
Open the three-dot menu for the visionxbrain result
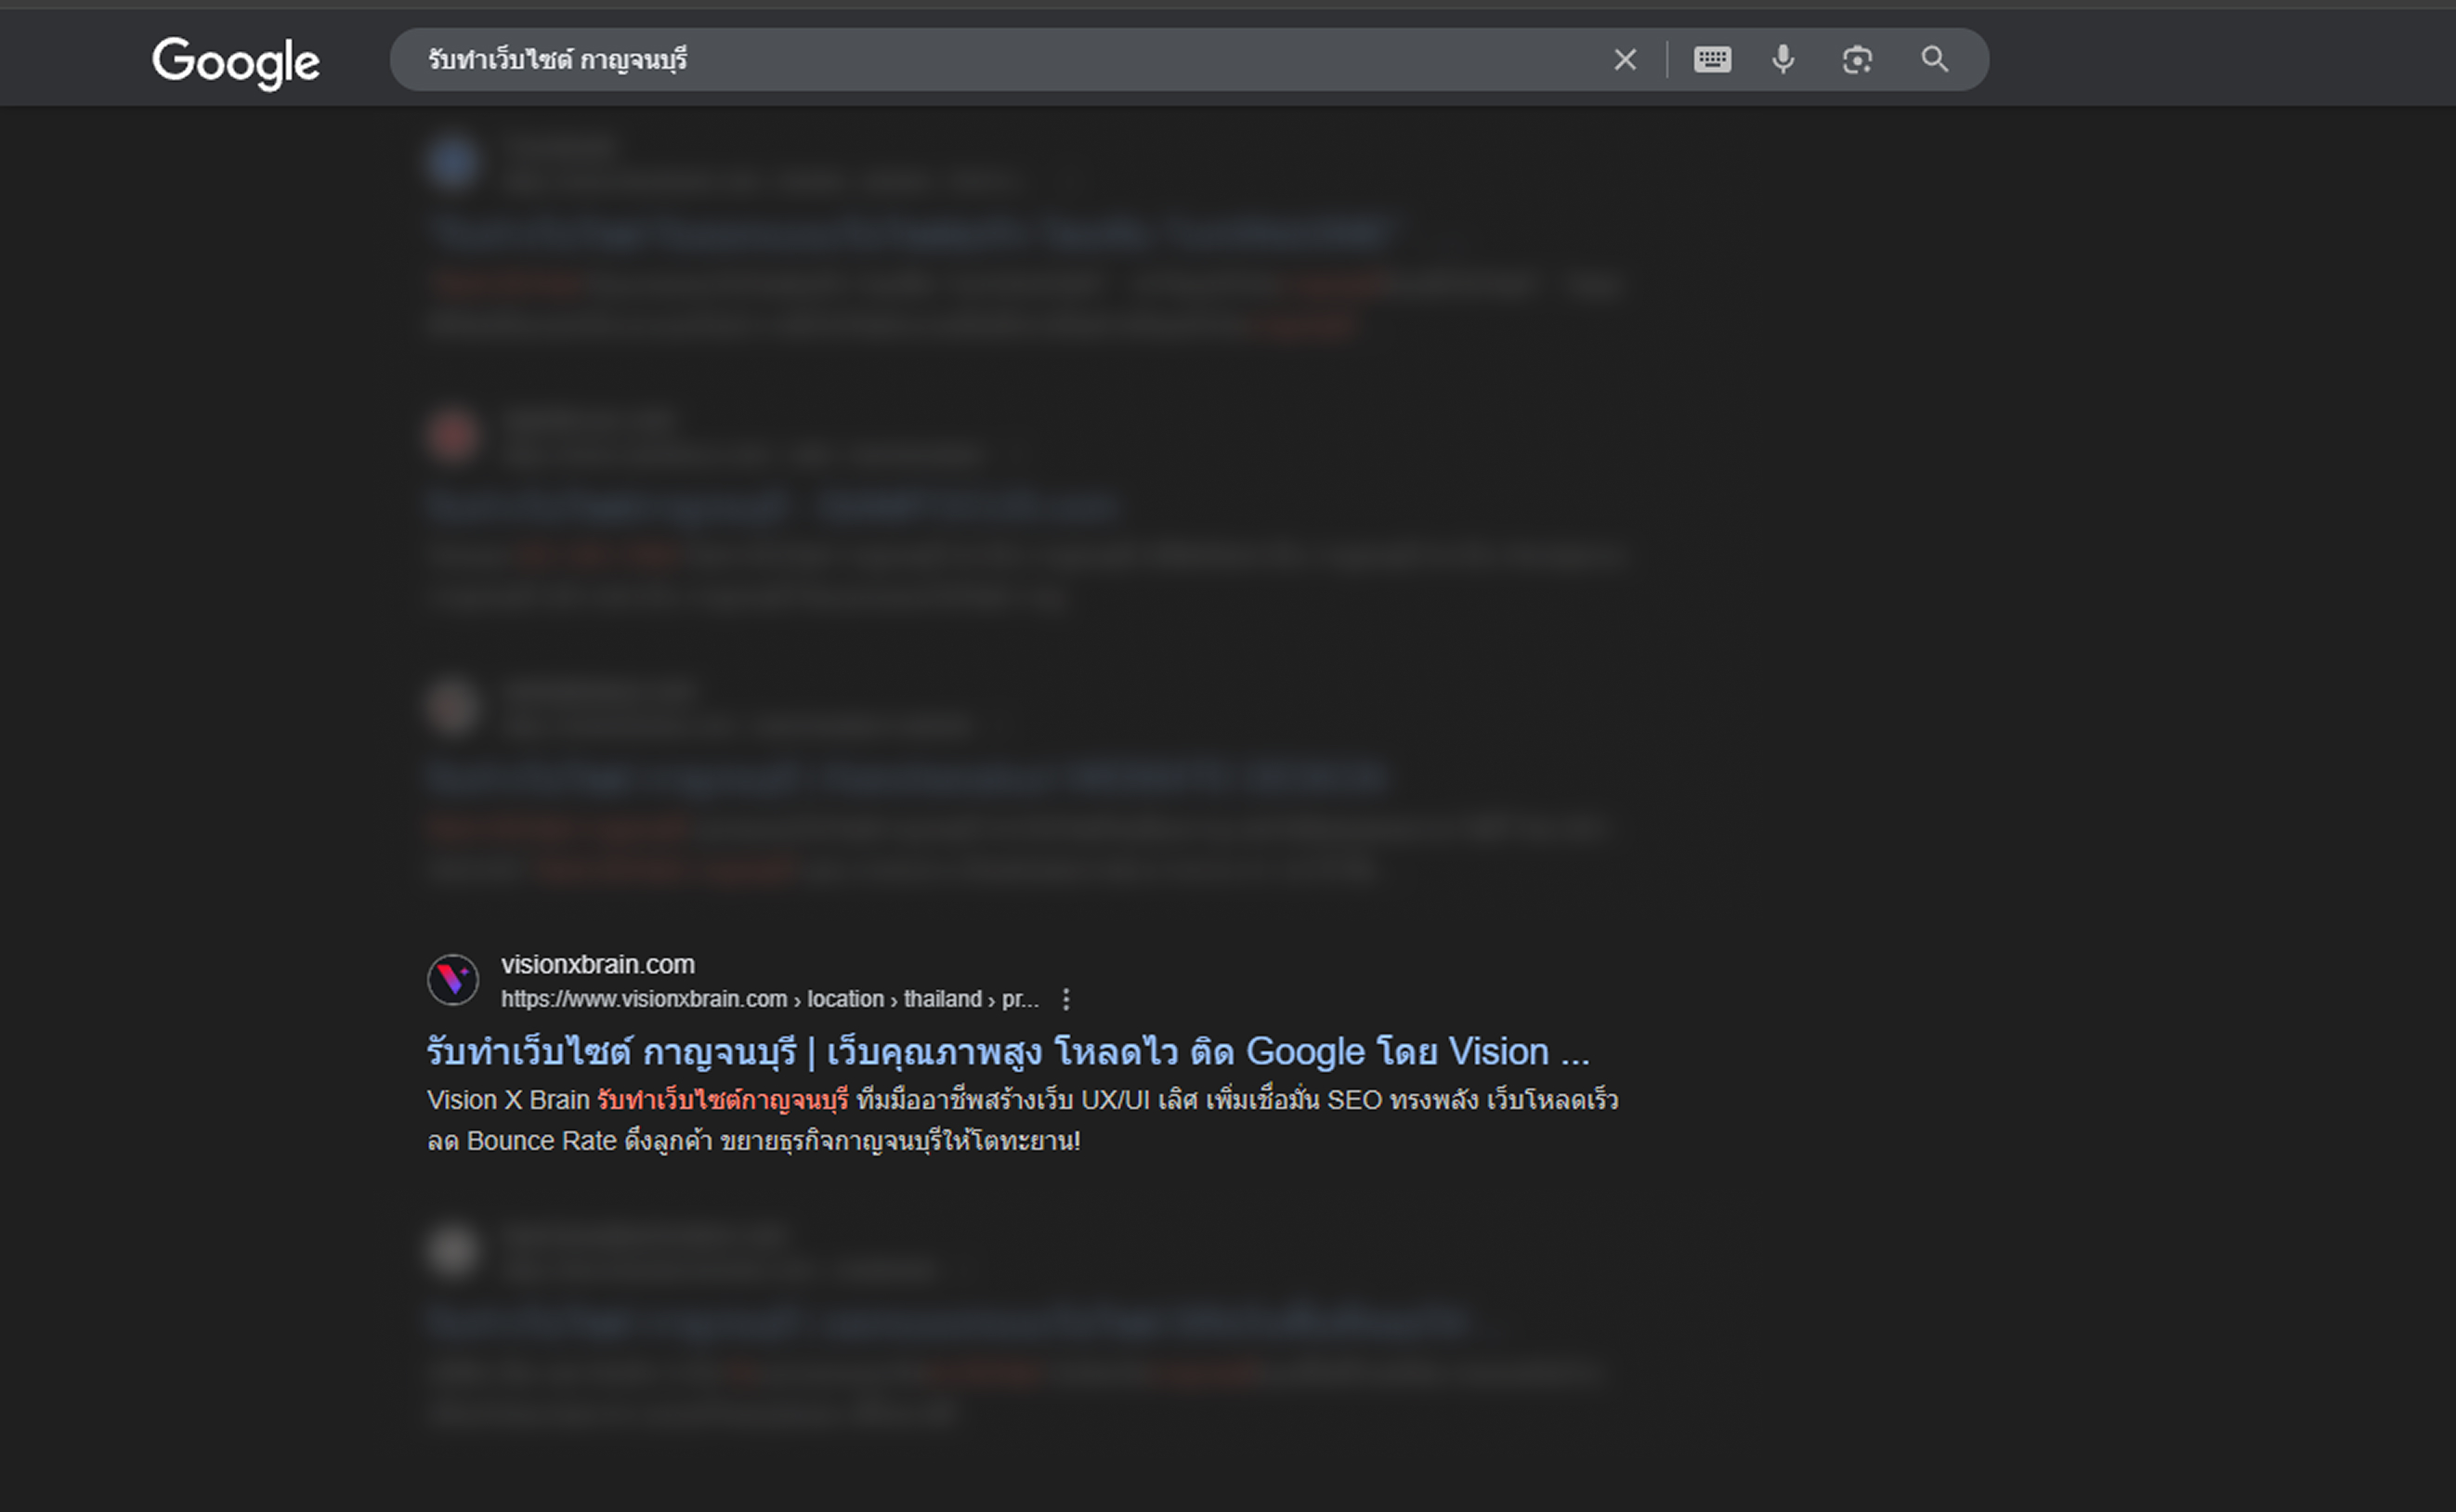pyautogui.click(x=1066, y=999)
